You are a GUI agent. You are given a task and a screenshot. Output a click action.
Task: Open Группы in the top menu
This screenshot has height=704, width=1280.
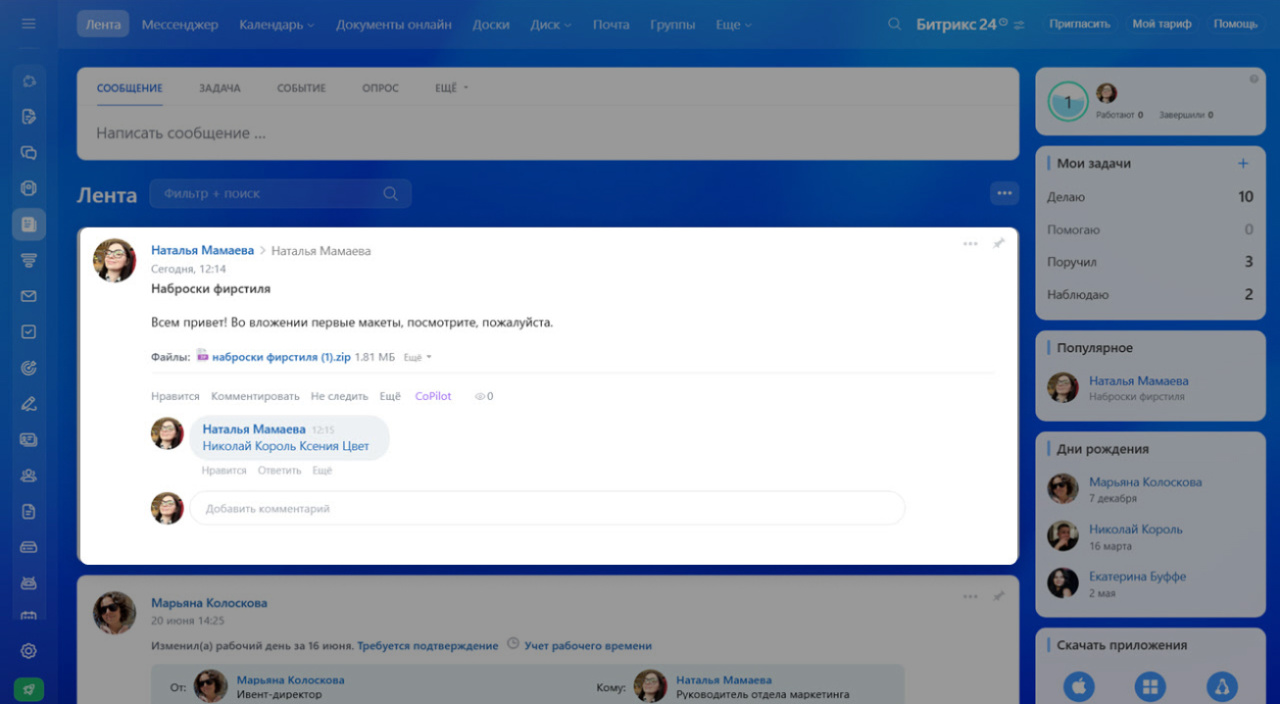point(673,24)
